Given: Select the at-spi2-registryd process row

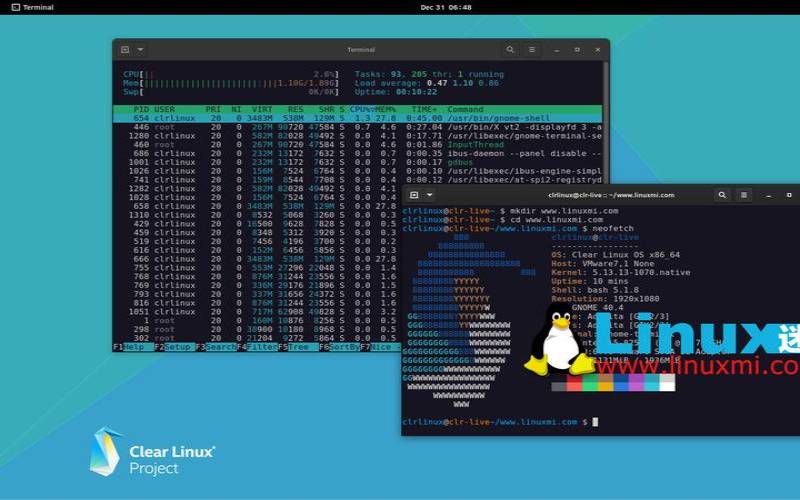Looking at the screenshot, I should 357,180.
